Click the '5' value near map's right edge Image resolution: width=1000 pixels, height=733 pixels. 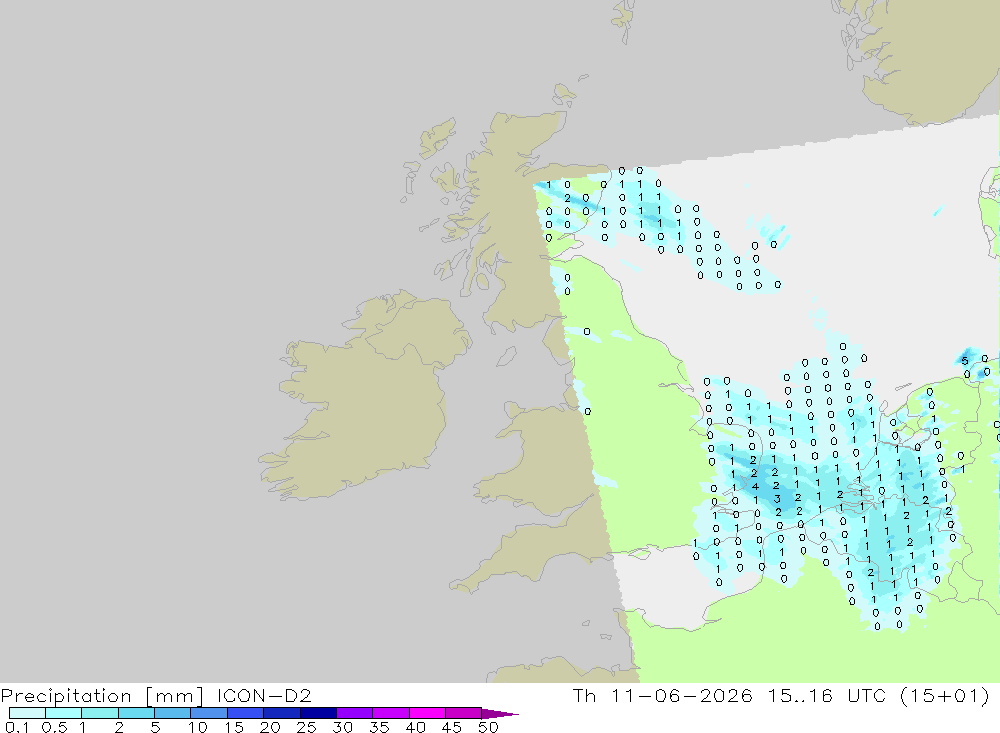click(965, 361)
